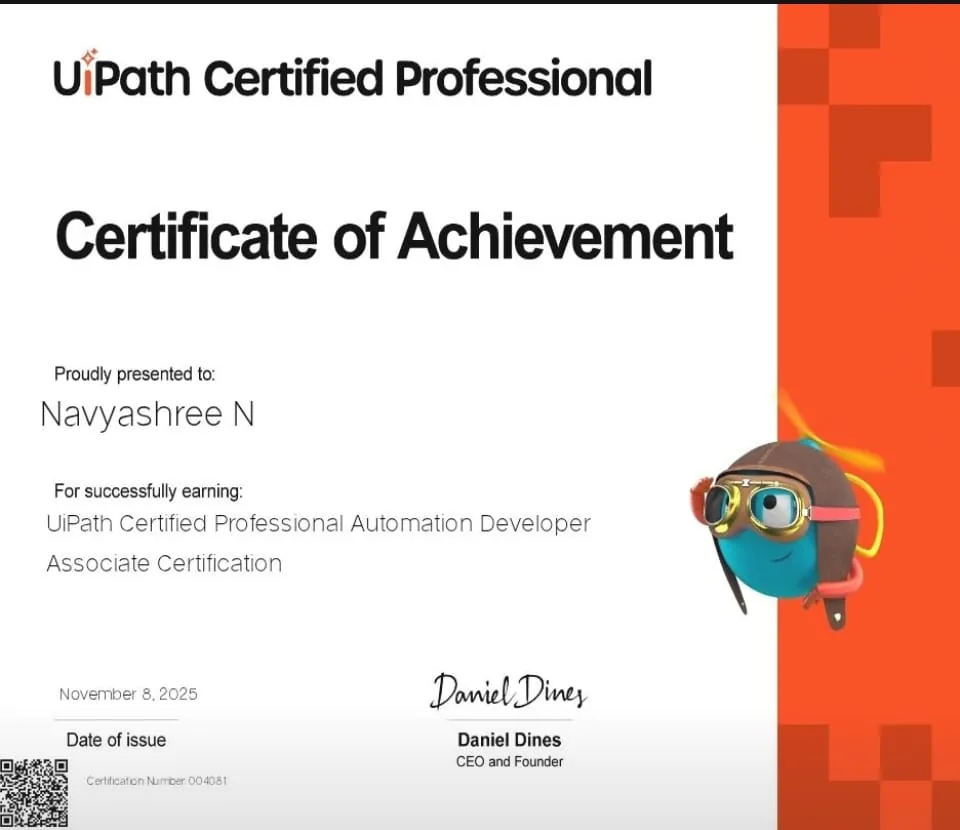Click the Daniel Dines handwritten signature
This screenshot has width=960, height=830.
tap(508, 692)
